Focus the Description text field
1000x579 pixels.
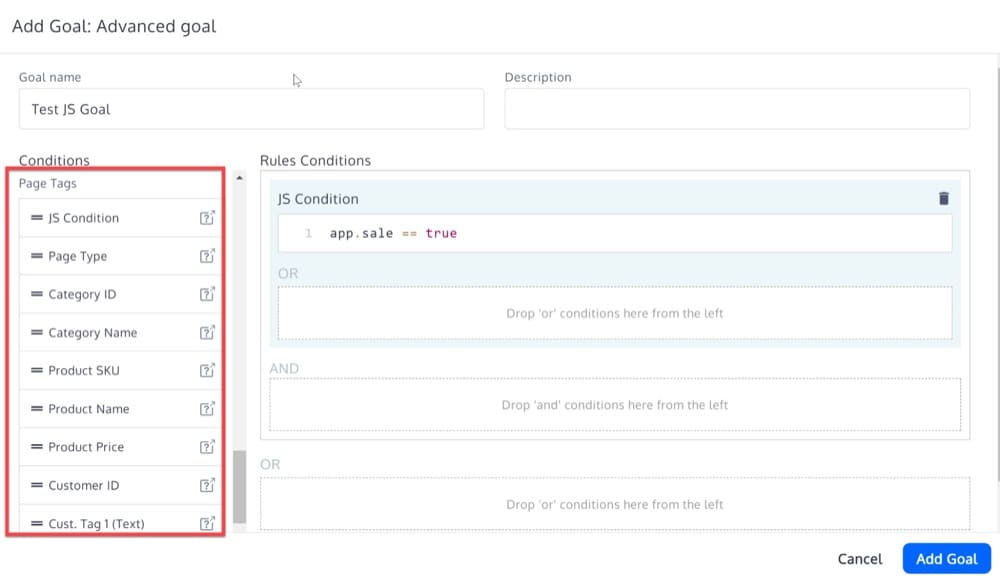click(x=736, y=109)
